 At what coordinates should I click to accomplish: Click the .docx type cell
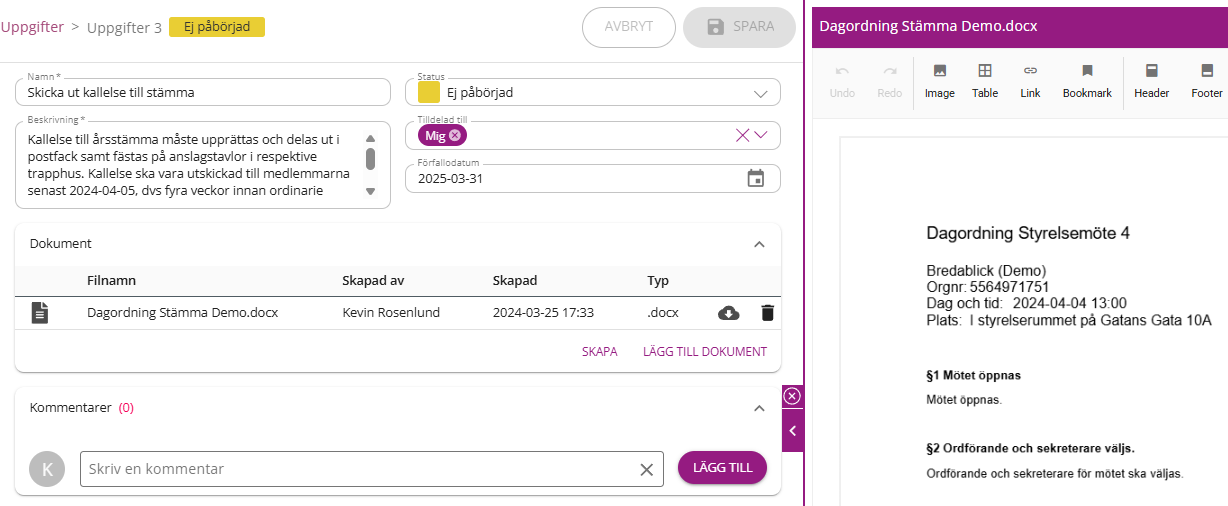663,313
